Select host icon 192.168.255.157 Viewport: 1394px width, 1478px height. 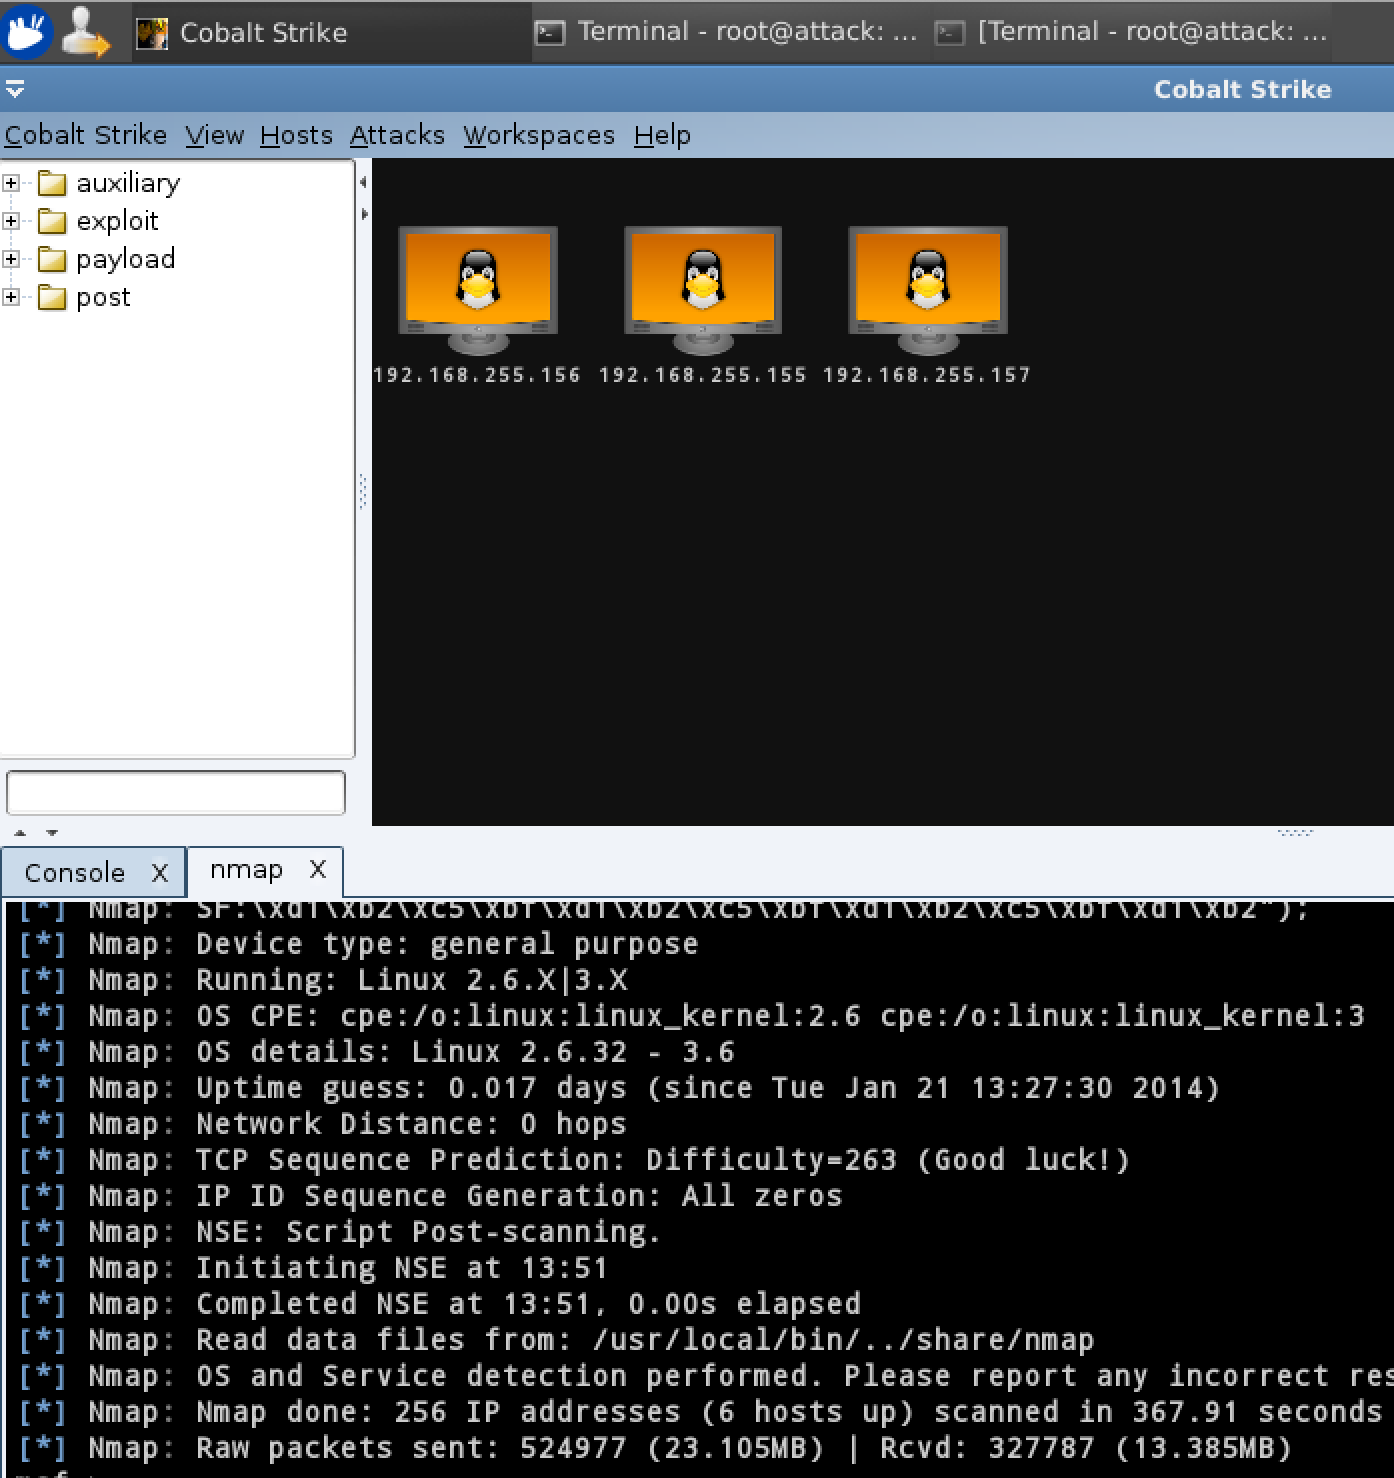pyautogui.click(x=927, y=290)
